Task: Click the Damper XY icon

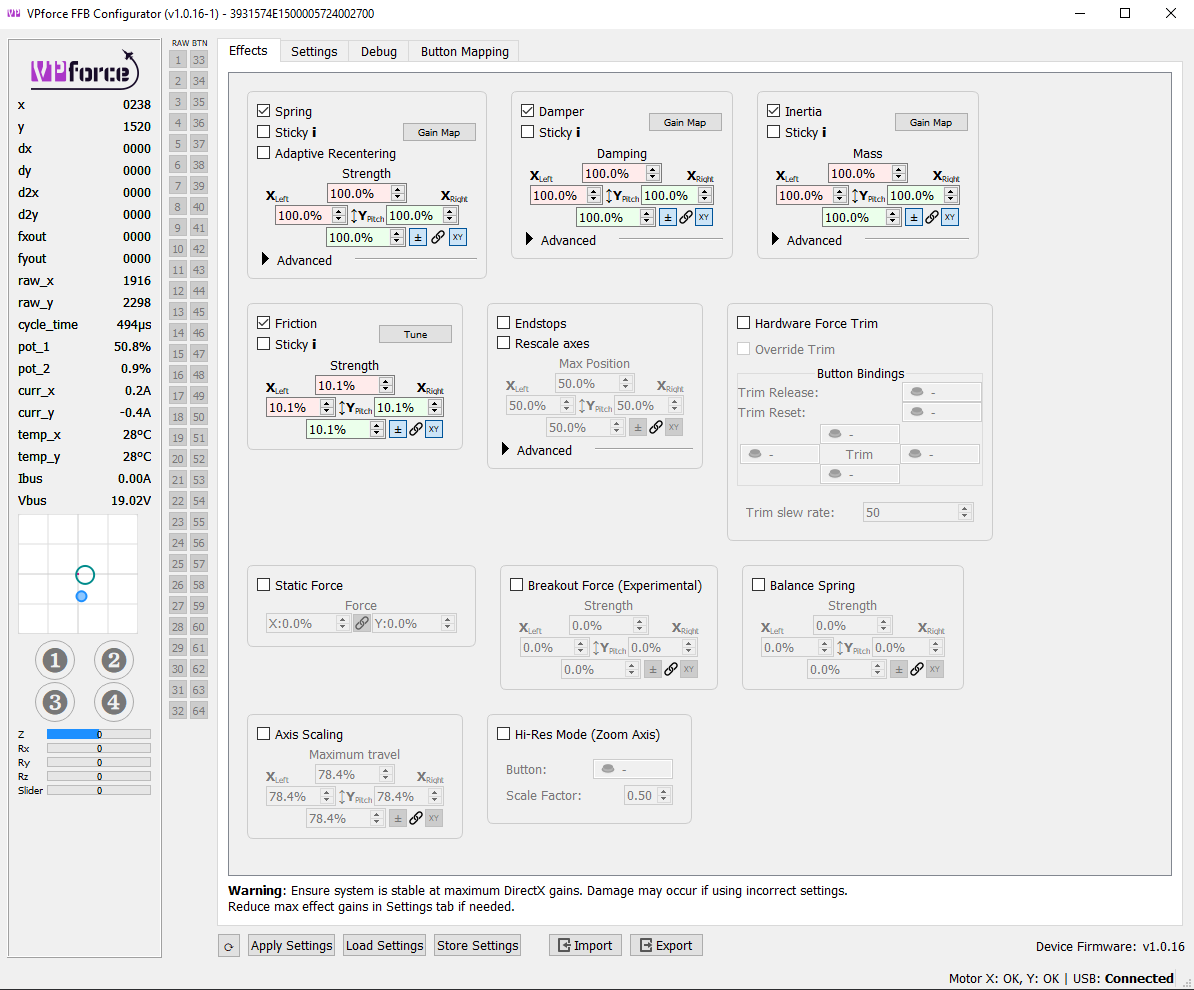Action: pyautogui.click(x=704, y=218)
